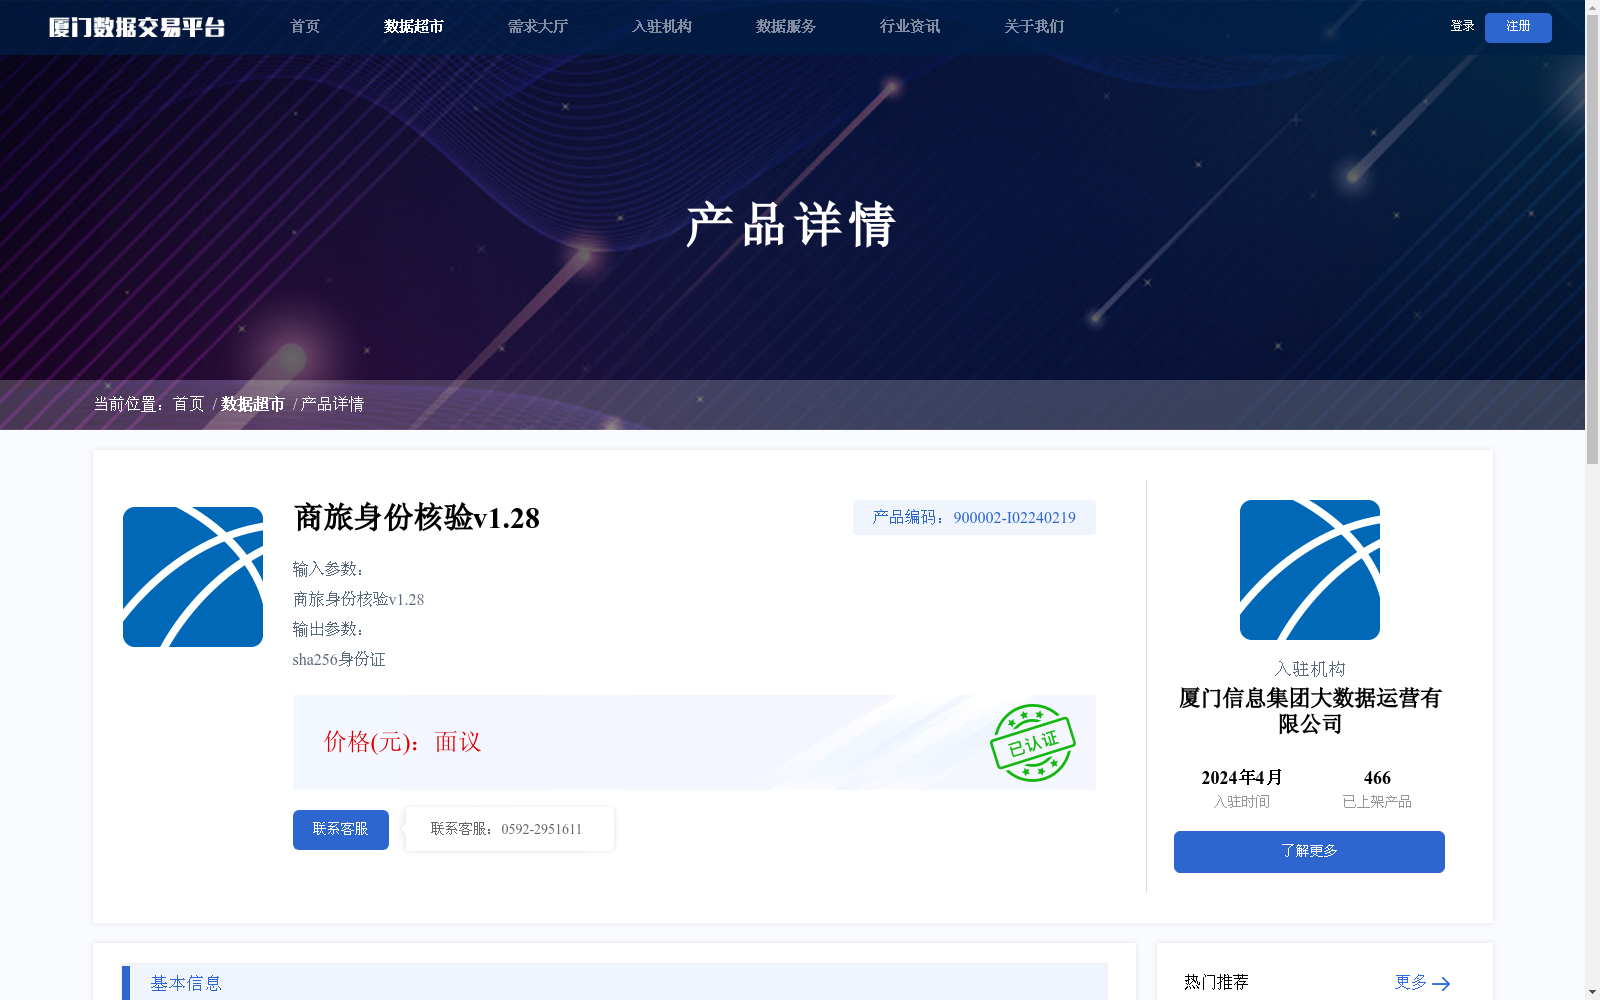Click the 了解更多 button

(1308, 851)
